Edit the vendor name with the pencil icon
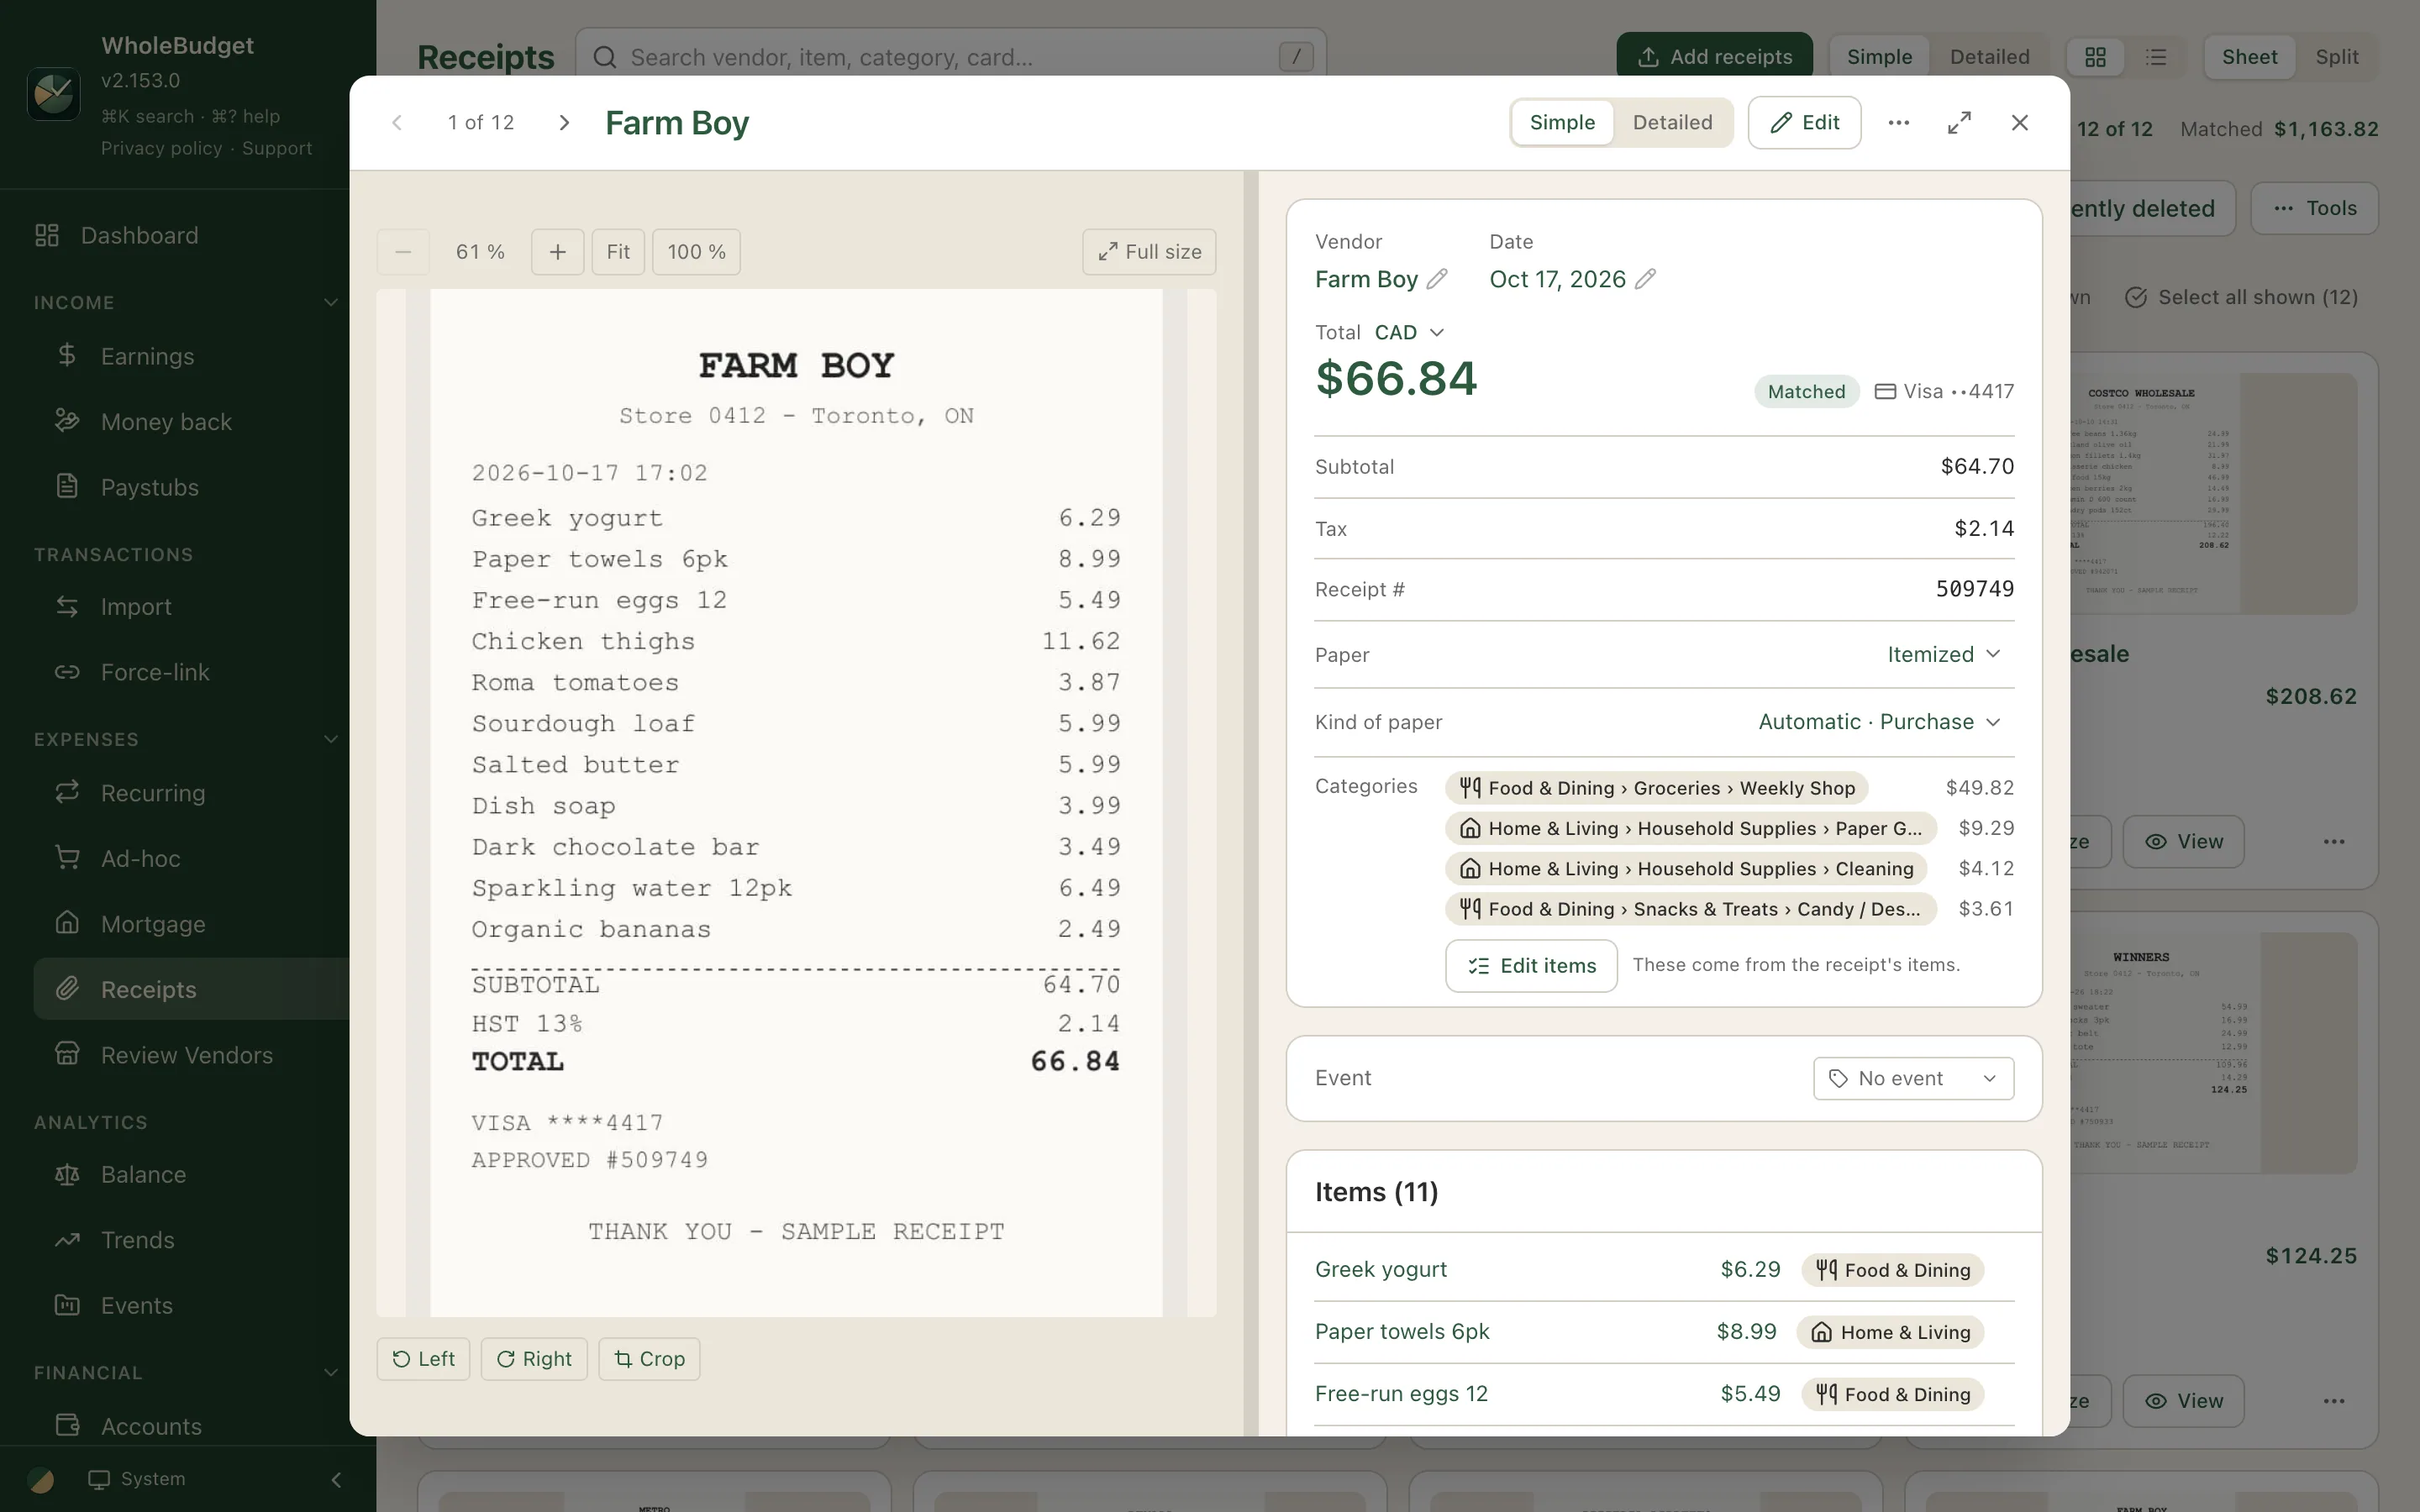The image size is (2420, 1512). click(x=1437, y=279)
